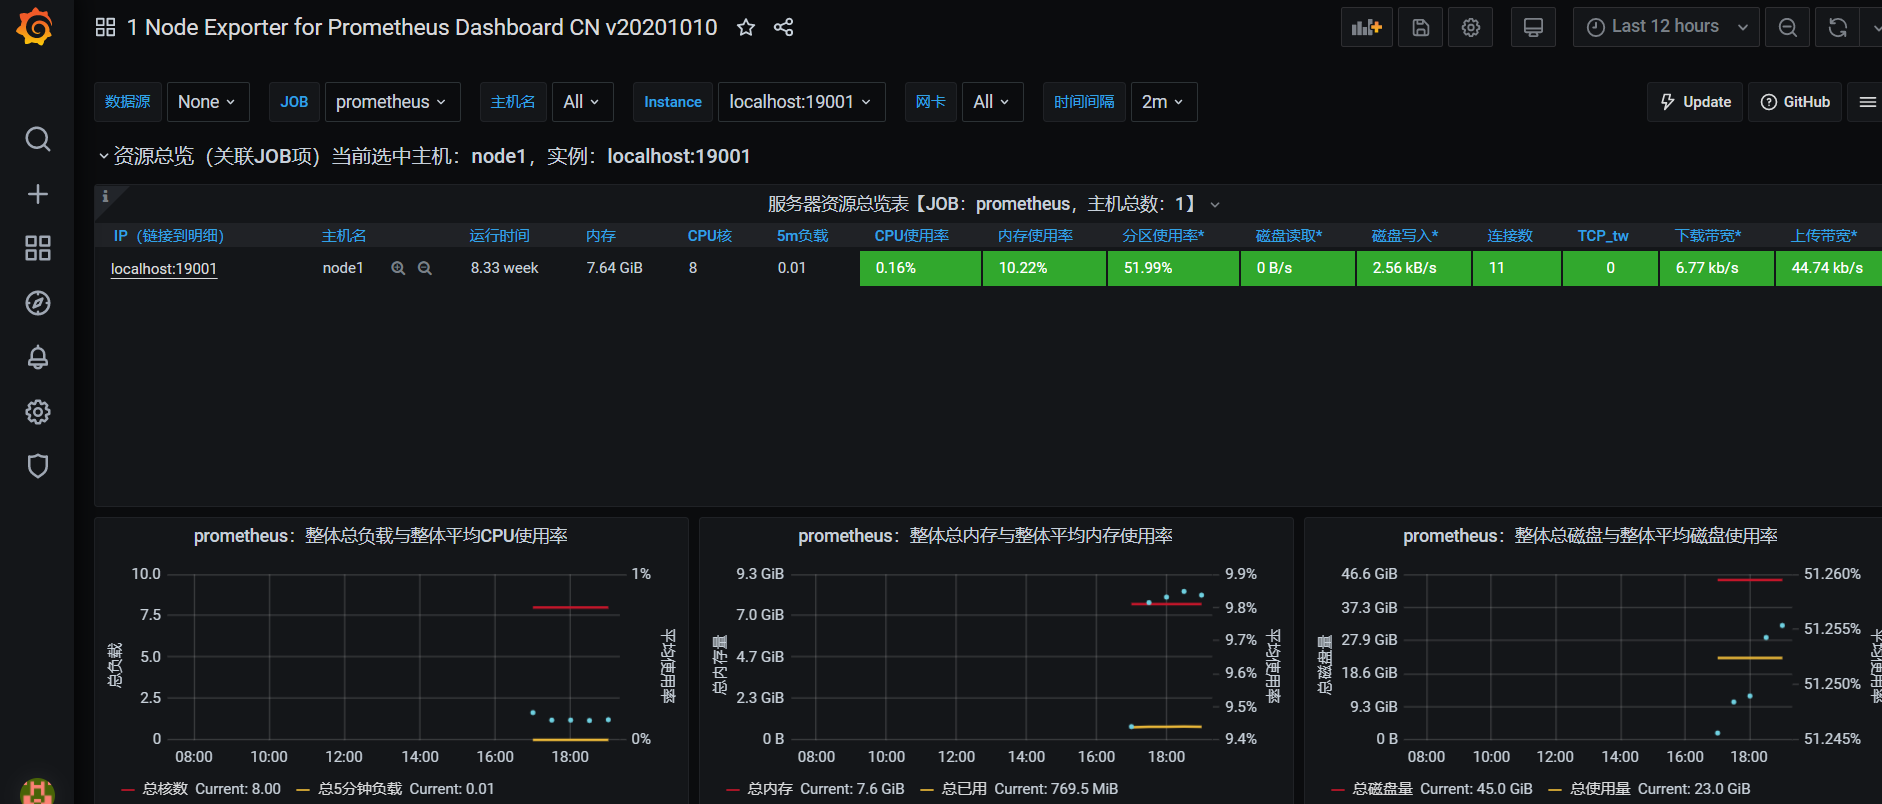Open the localhost:19001 IP link in table
The image size is (1882, 804).
(164, 268)
